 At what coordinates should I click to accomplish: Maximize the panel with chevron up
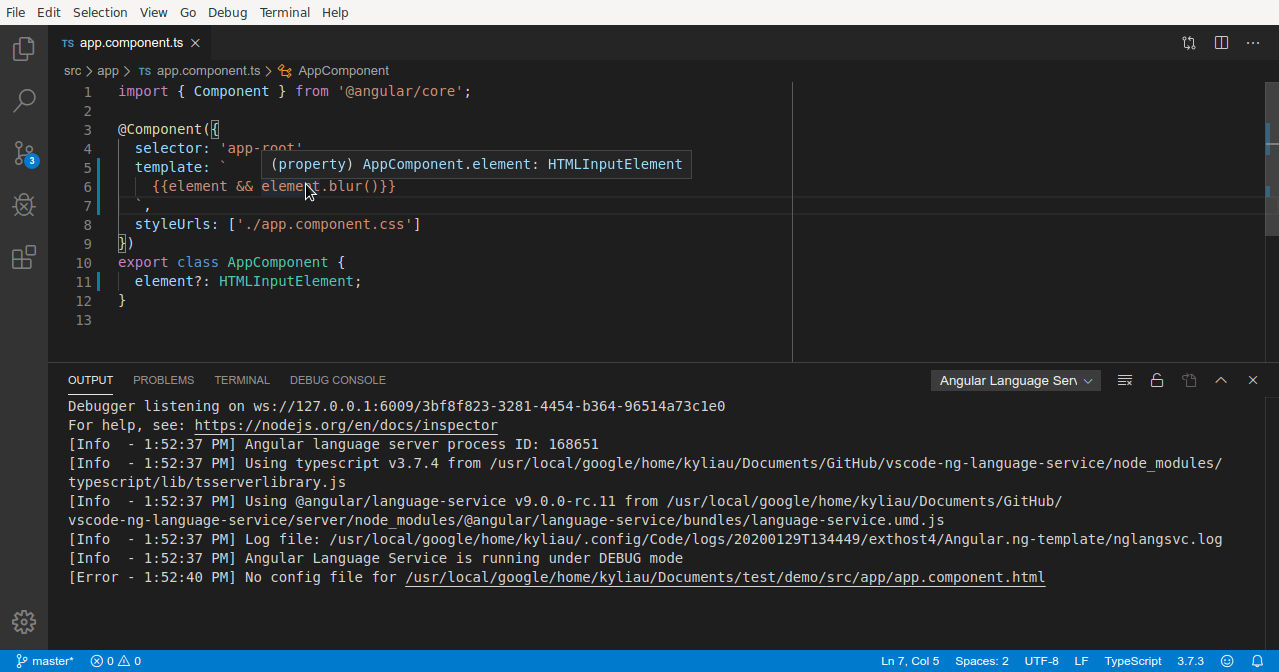1221,380
